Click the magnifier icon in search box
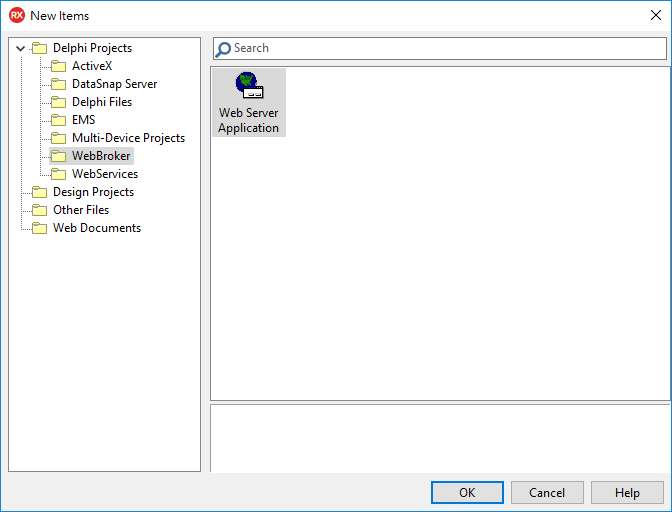672x512 pixels. point(223,49)
